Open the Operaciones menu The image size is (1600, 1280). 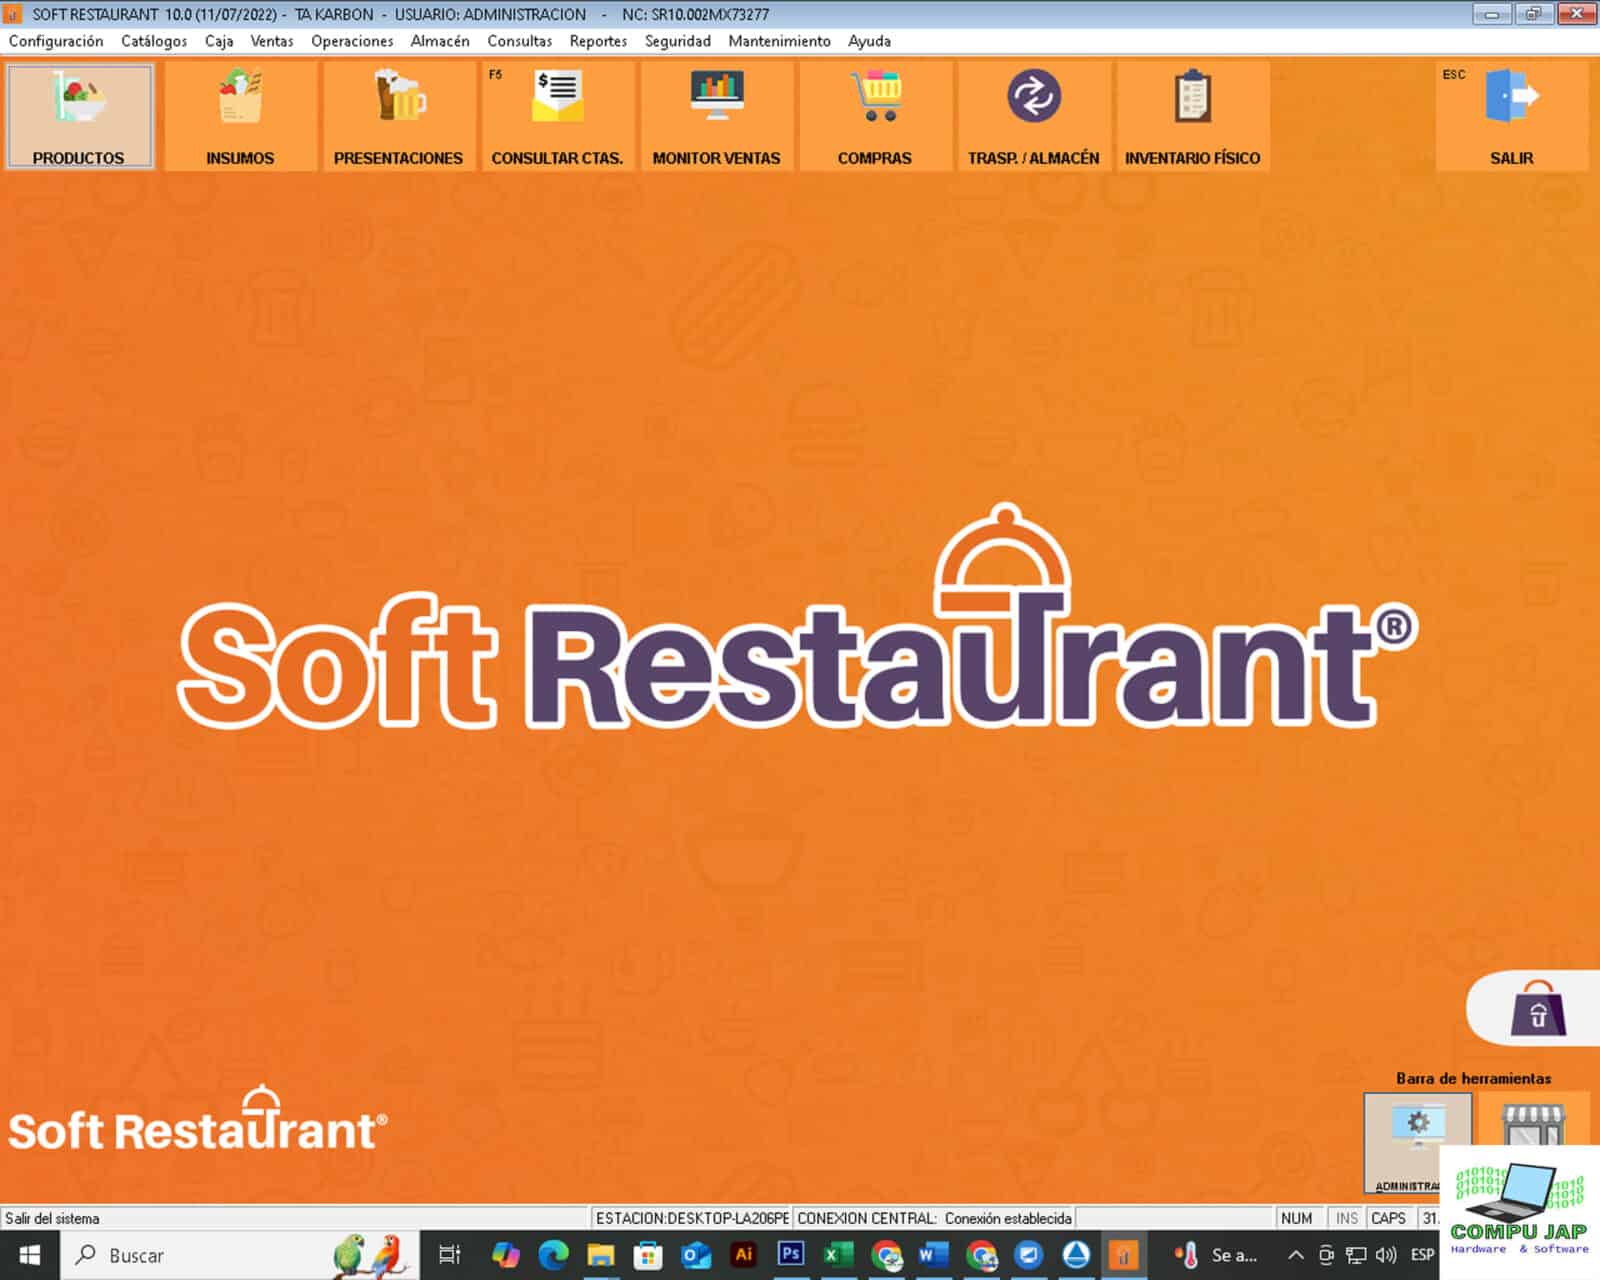pos(352,41)
